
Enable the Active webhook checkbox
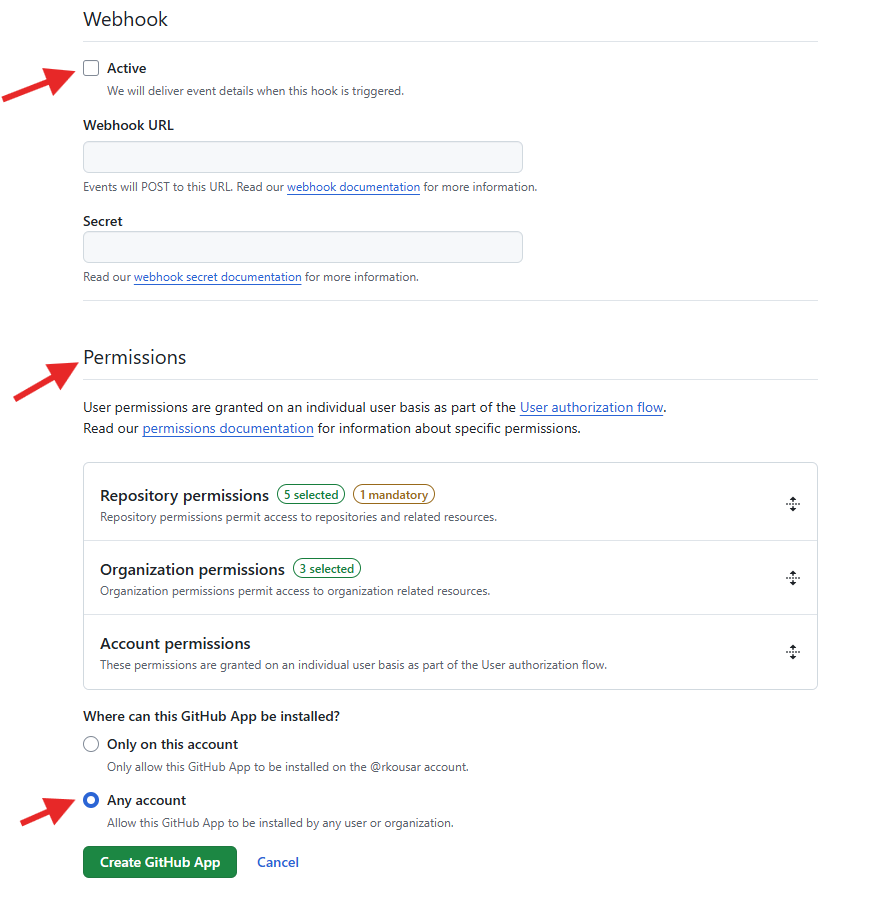coord(91,68)
